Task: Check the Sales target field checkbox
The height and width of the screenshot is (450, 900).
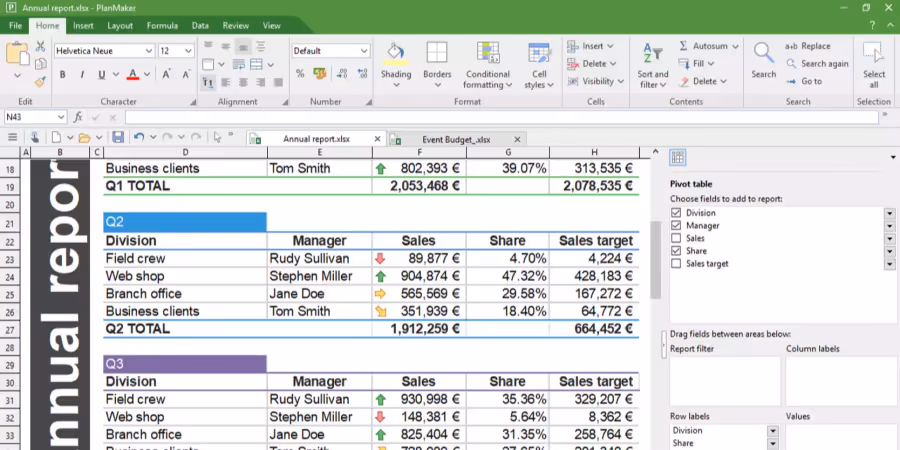Action: point(676,263)
